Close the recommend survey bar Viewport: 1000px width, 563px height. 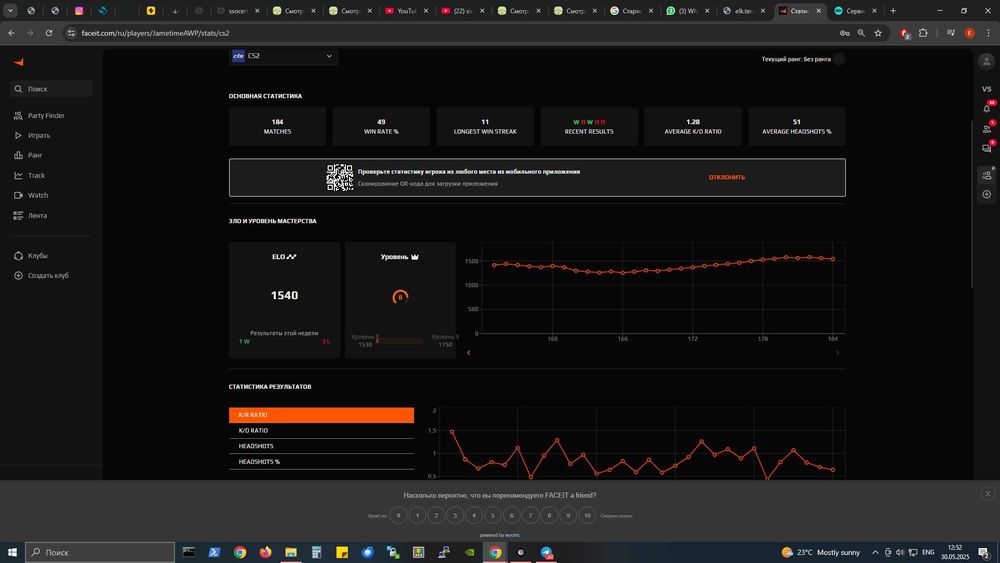pyautogui.click(x=987, y=494)
